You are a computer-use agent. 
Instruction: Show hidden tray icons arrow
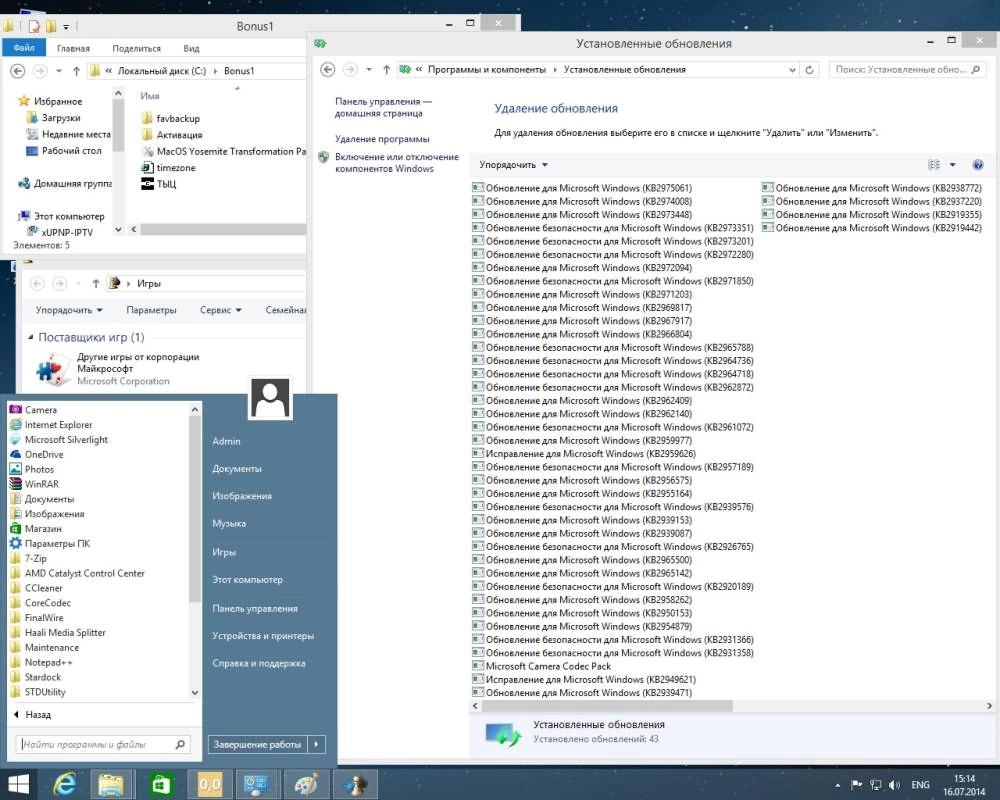pos(837,785)
